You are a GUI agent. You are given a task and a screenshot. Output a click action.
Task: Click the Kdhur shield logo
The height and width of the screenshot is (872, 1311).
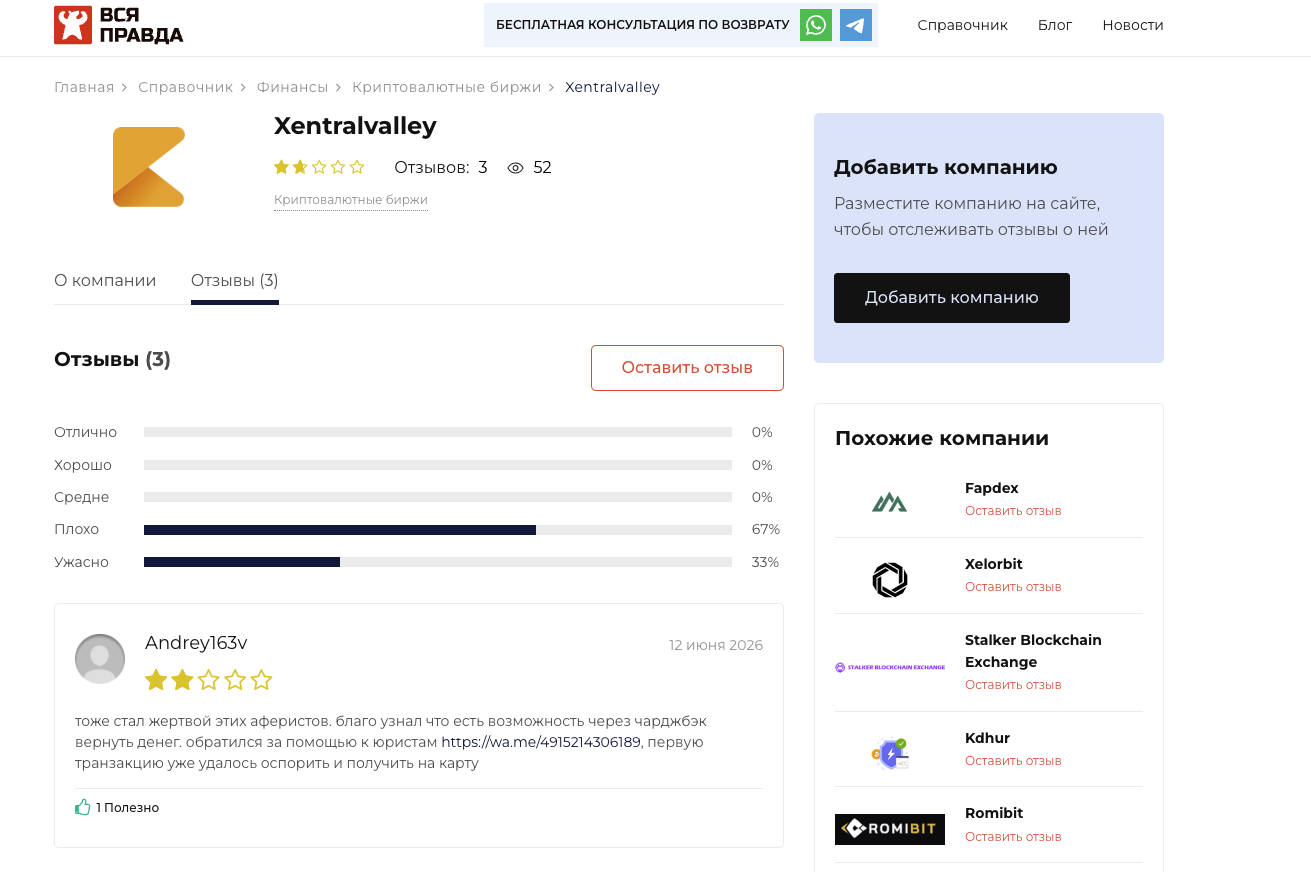889,753
